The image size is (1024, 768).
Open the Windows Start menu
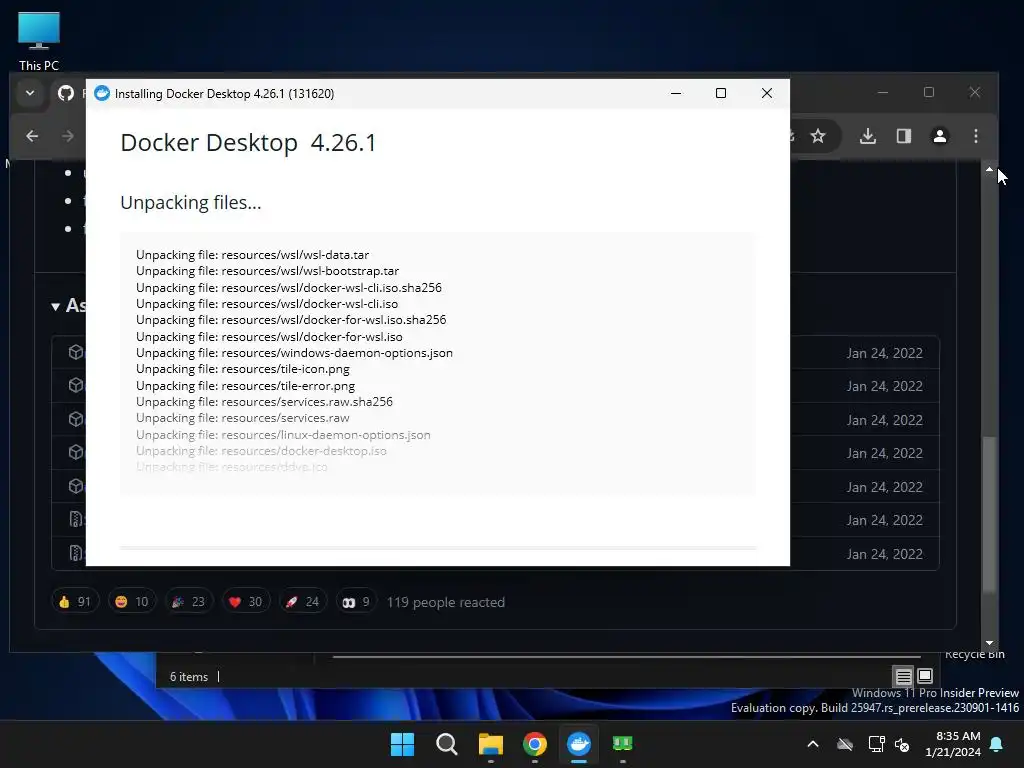[x=402, y=744]
